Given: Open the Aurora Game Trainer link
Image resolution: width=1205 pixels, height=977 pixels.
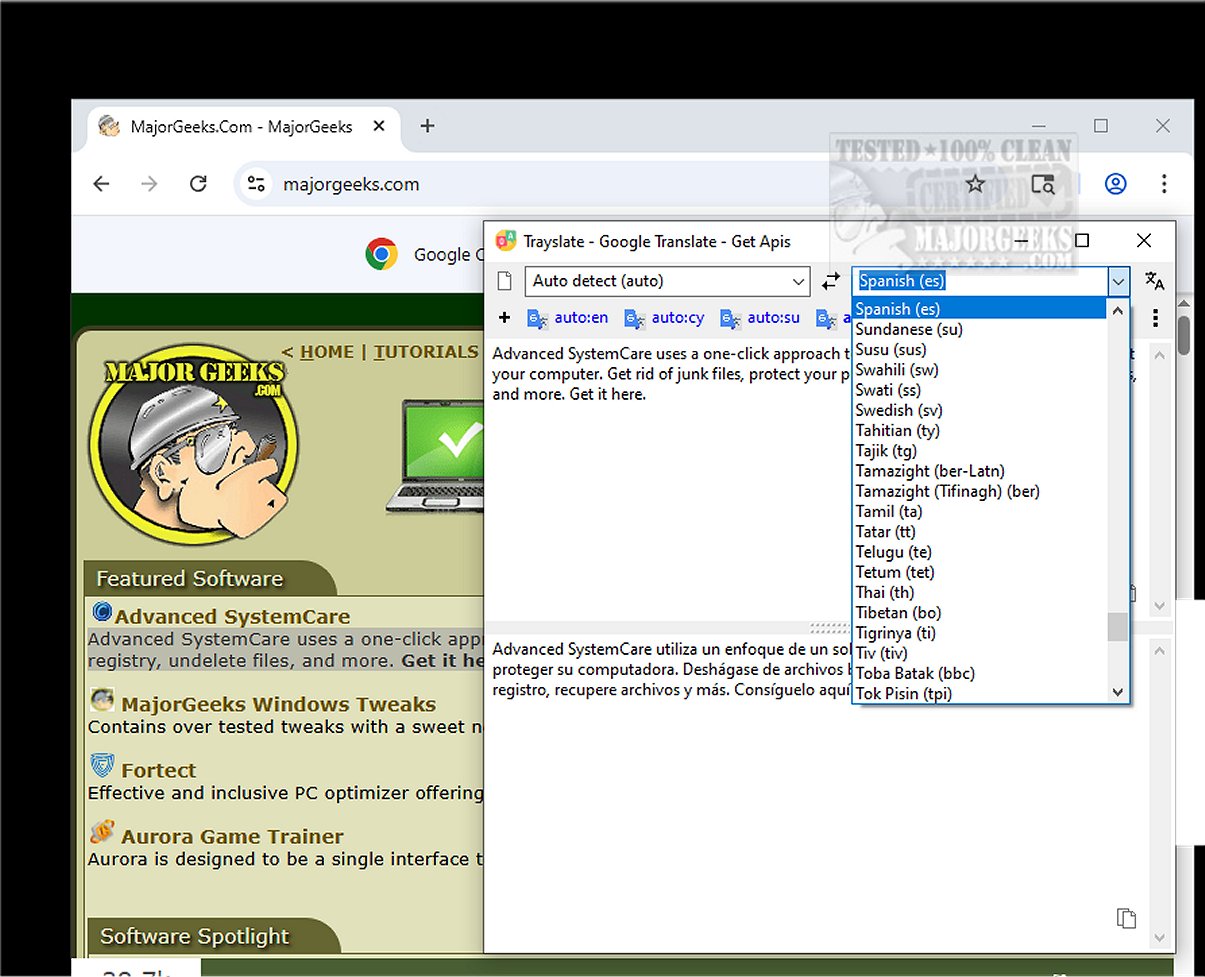Looking at the screenshot, I should pos(231,836).
